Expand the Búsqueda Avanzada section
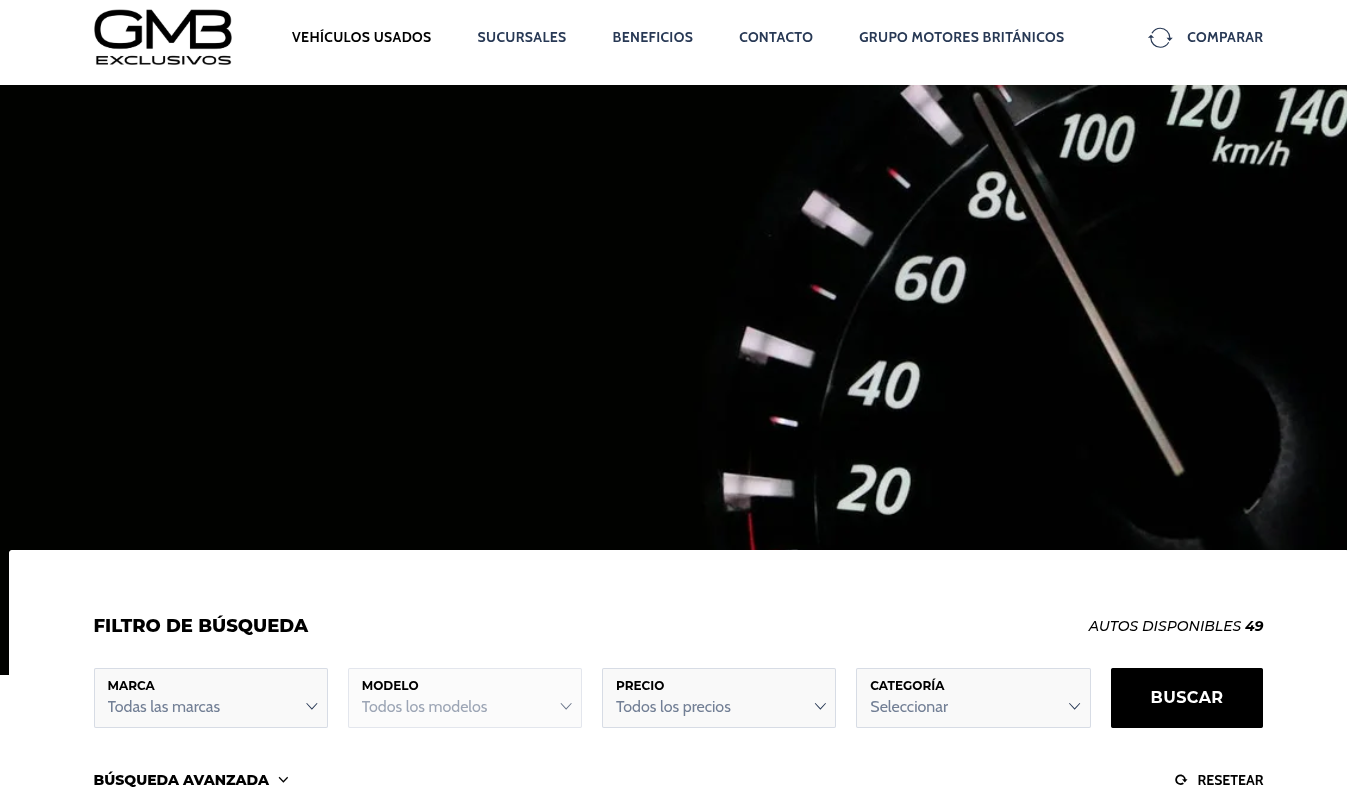Viewport: 1347px width, 790px height. (181, 780)
